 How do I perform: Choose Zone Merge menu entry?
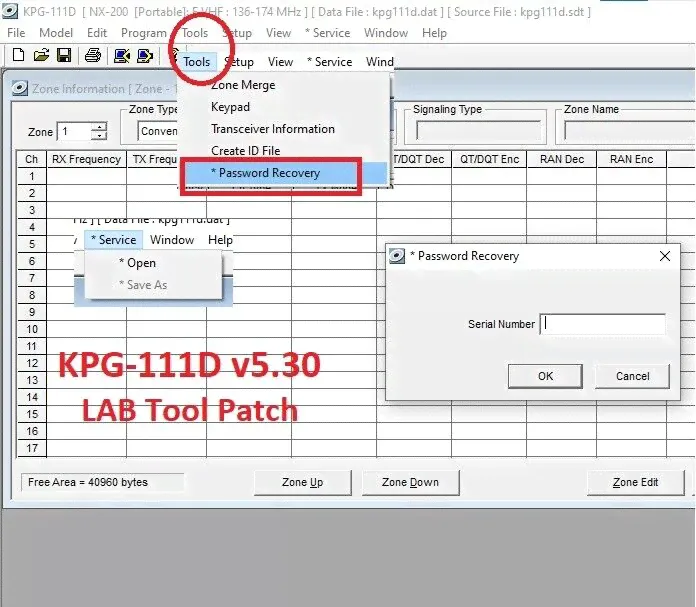pyautogui.click(x=243, y=85)
